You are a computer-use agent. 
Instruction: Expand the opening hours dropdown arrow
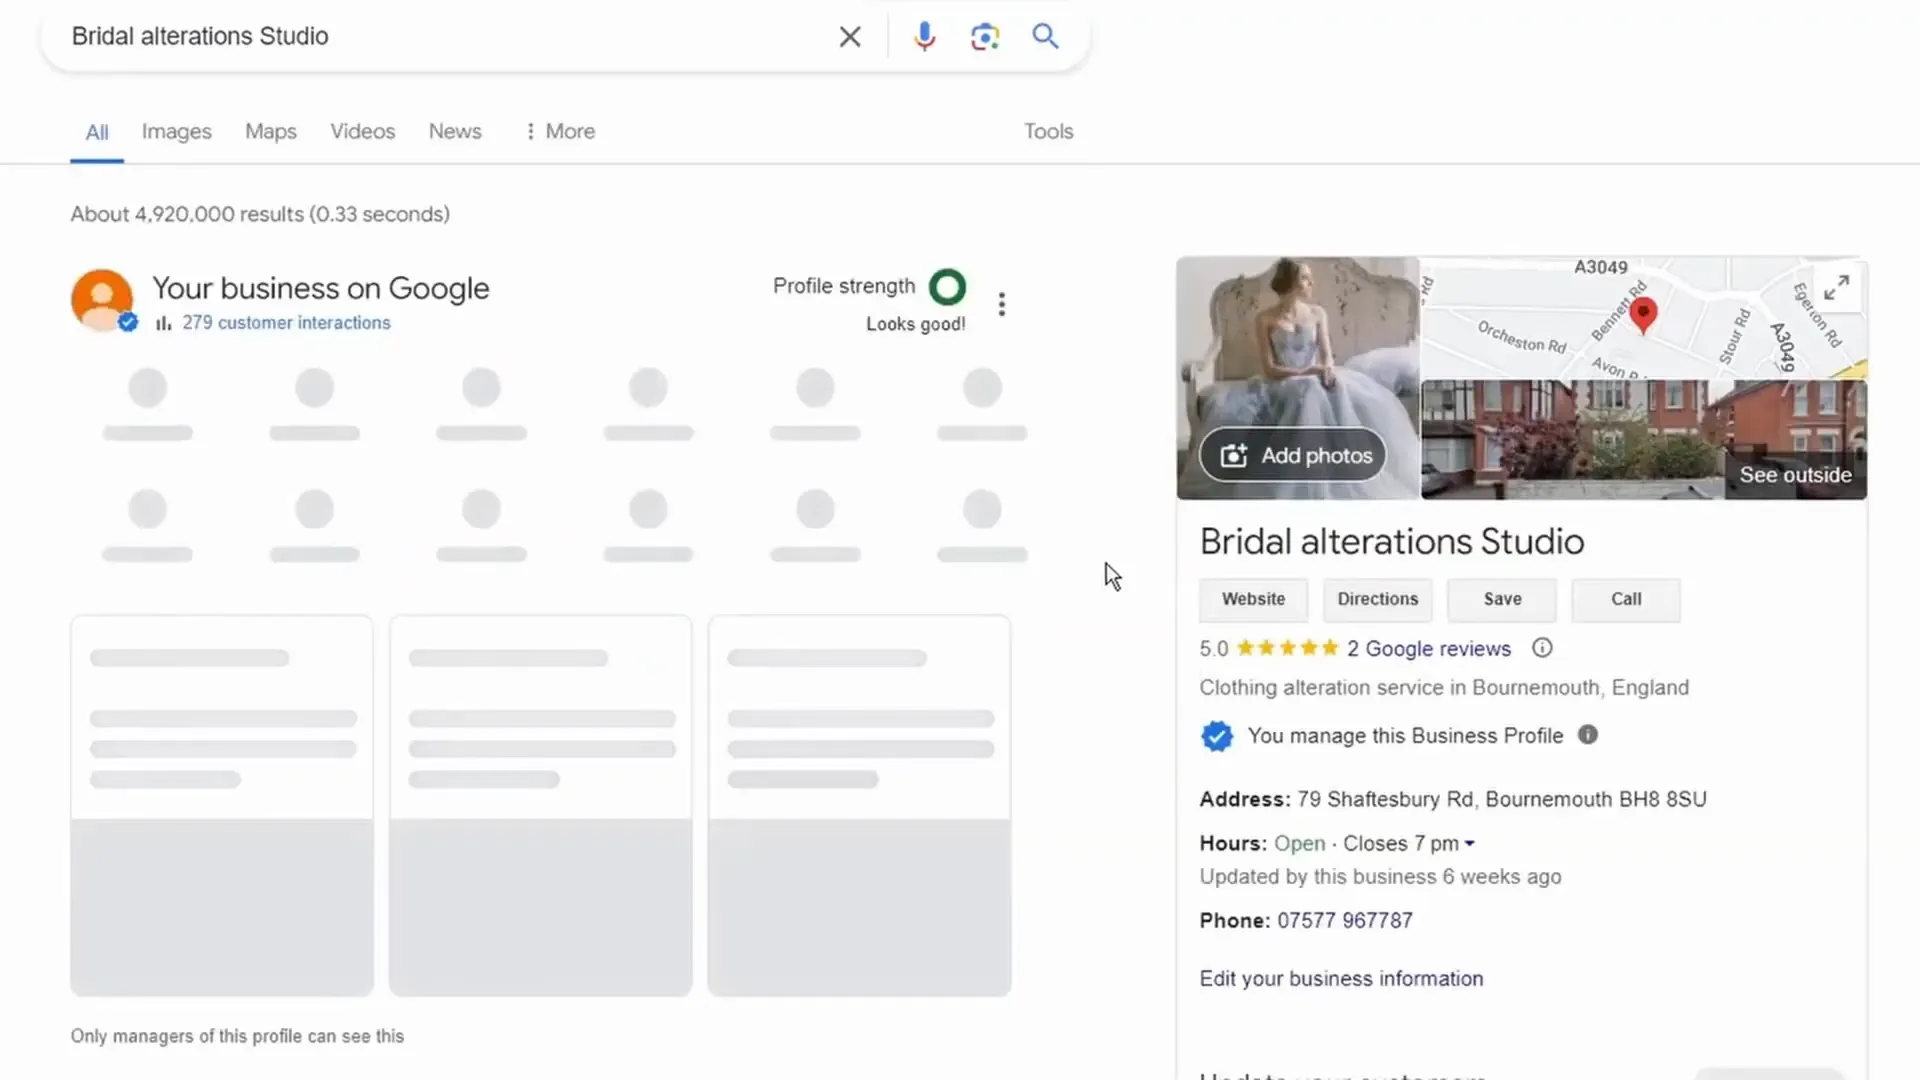click(x=1469, y=844)
